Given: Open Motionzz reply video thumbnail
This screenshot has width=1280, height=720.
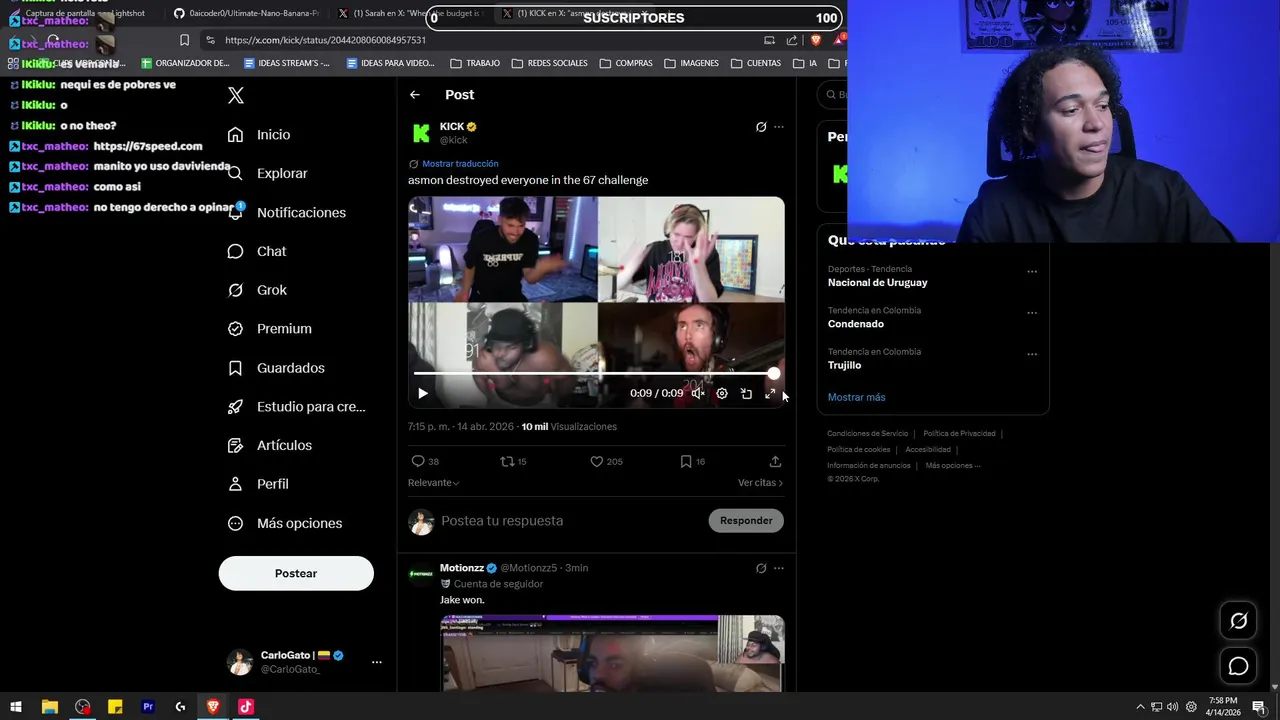Looking at the screenshot, I should (612, 653).
